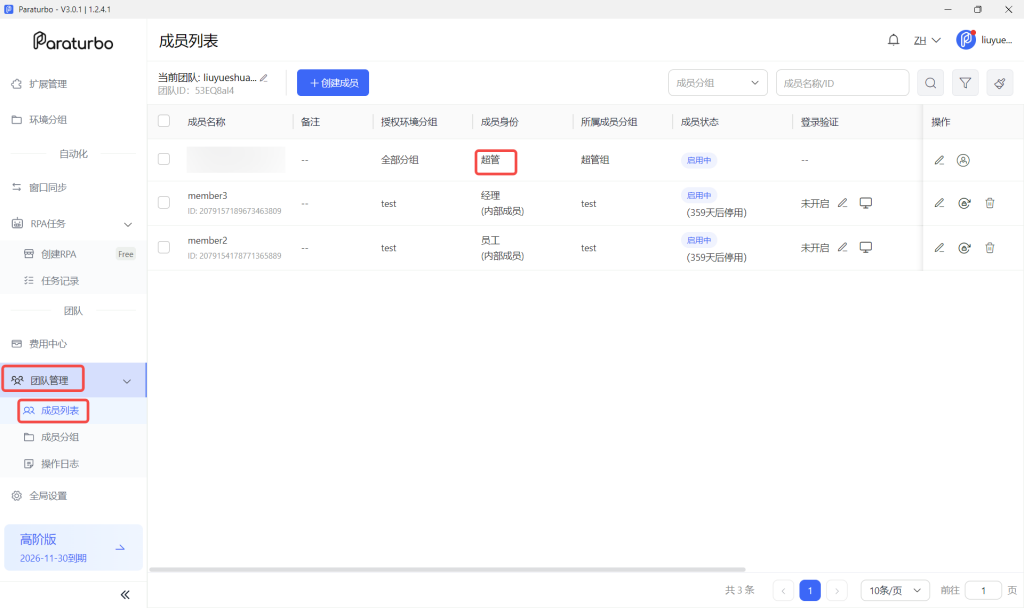Check the member3 row checkbox
The width and height of the screenshot is (1024, 608).
click(x=164, y=202)
